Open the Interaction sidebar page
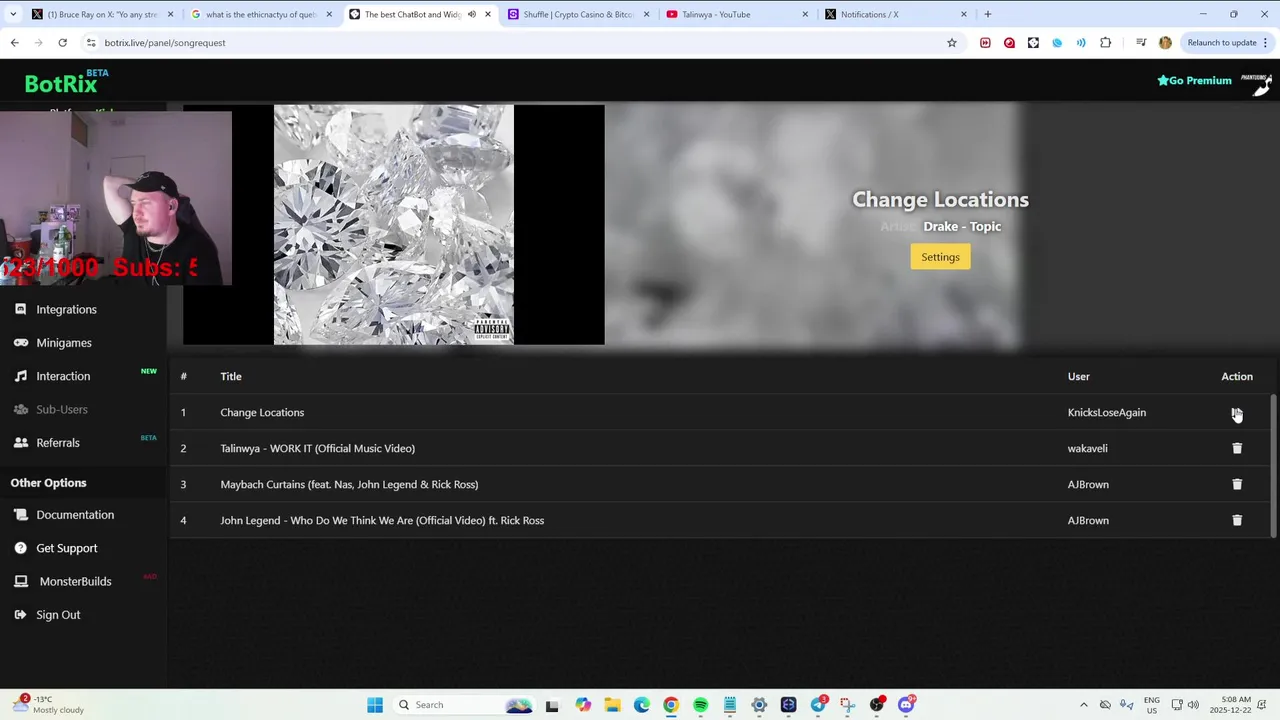The height and width of the screenshot is (720, 1280). 63,376
